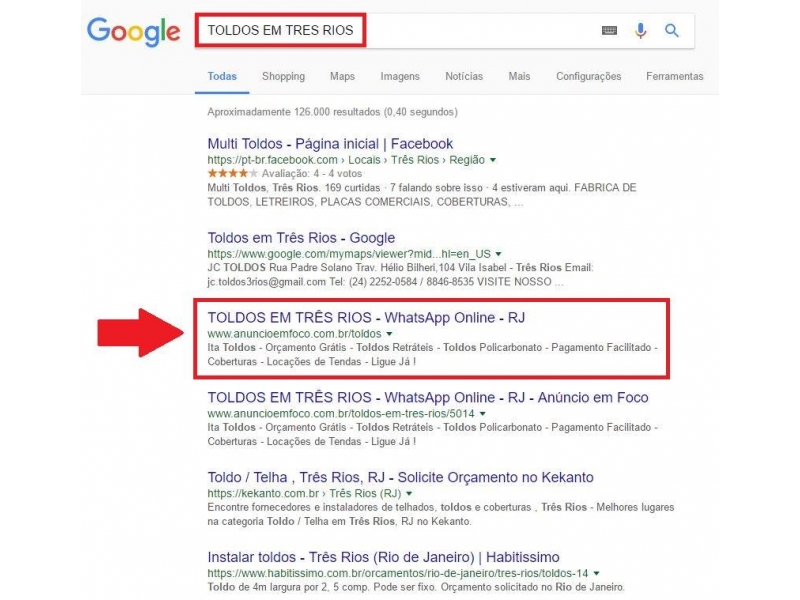Open the Notícias tab

pyautogui.click(x=464, y=76)
